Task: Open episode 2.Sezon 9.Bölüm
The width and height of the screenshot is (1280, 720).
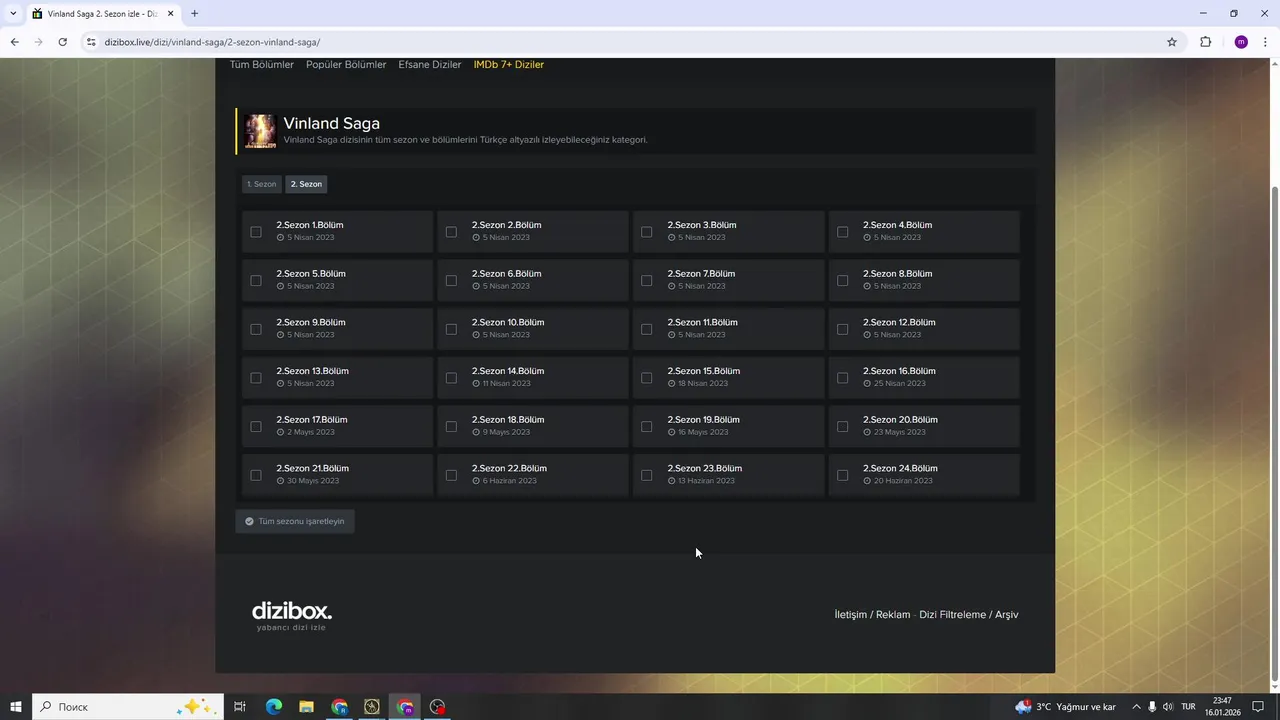Action: pos(311,323)
